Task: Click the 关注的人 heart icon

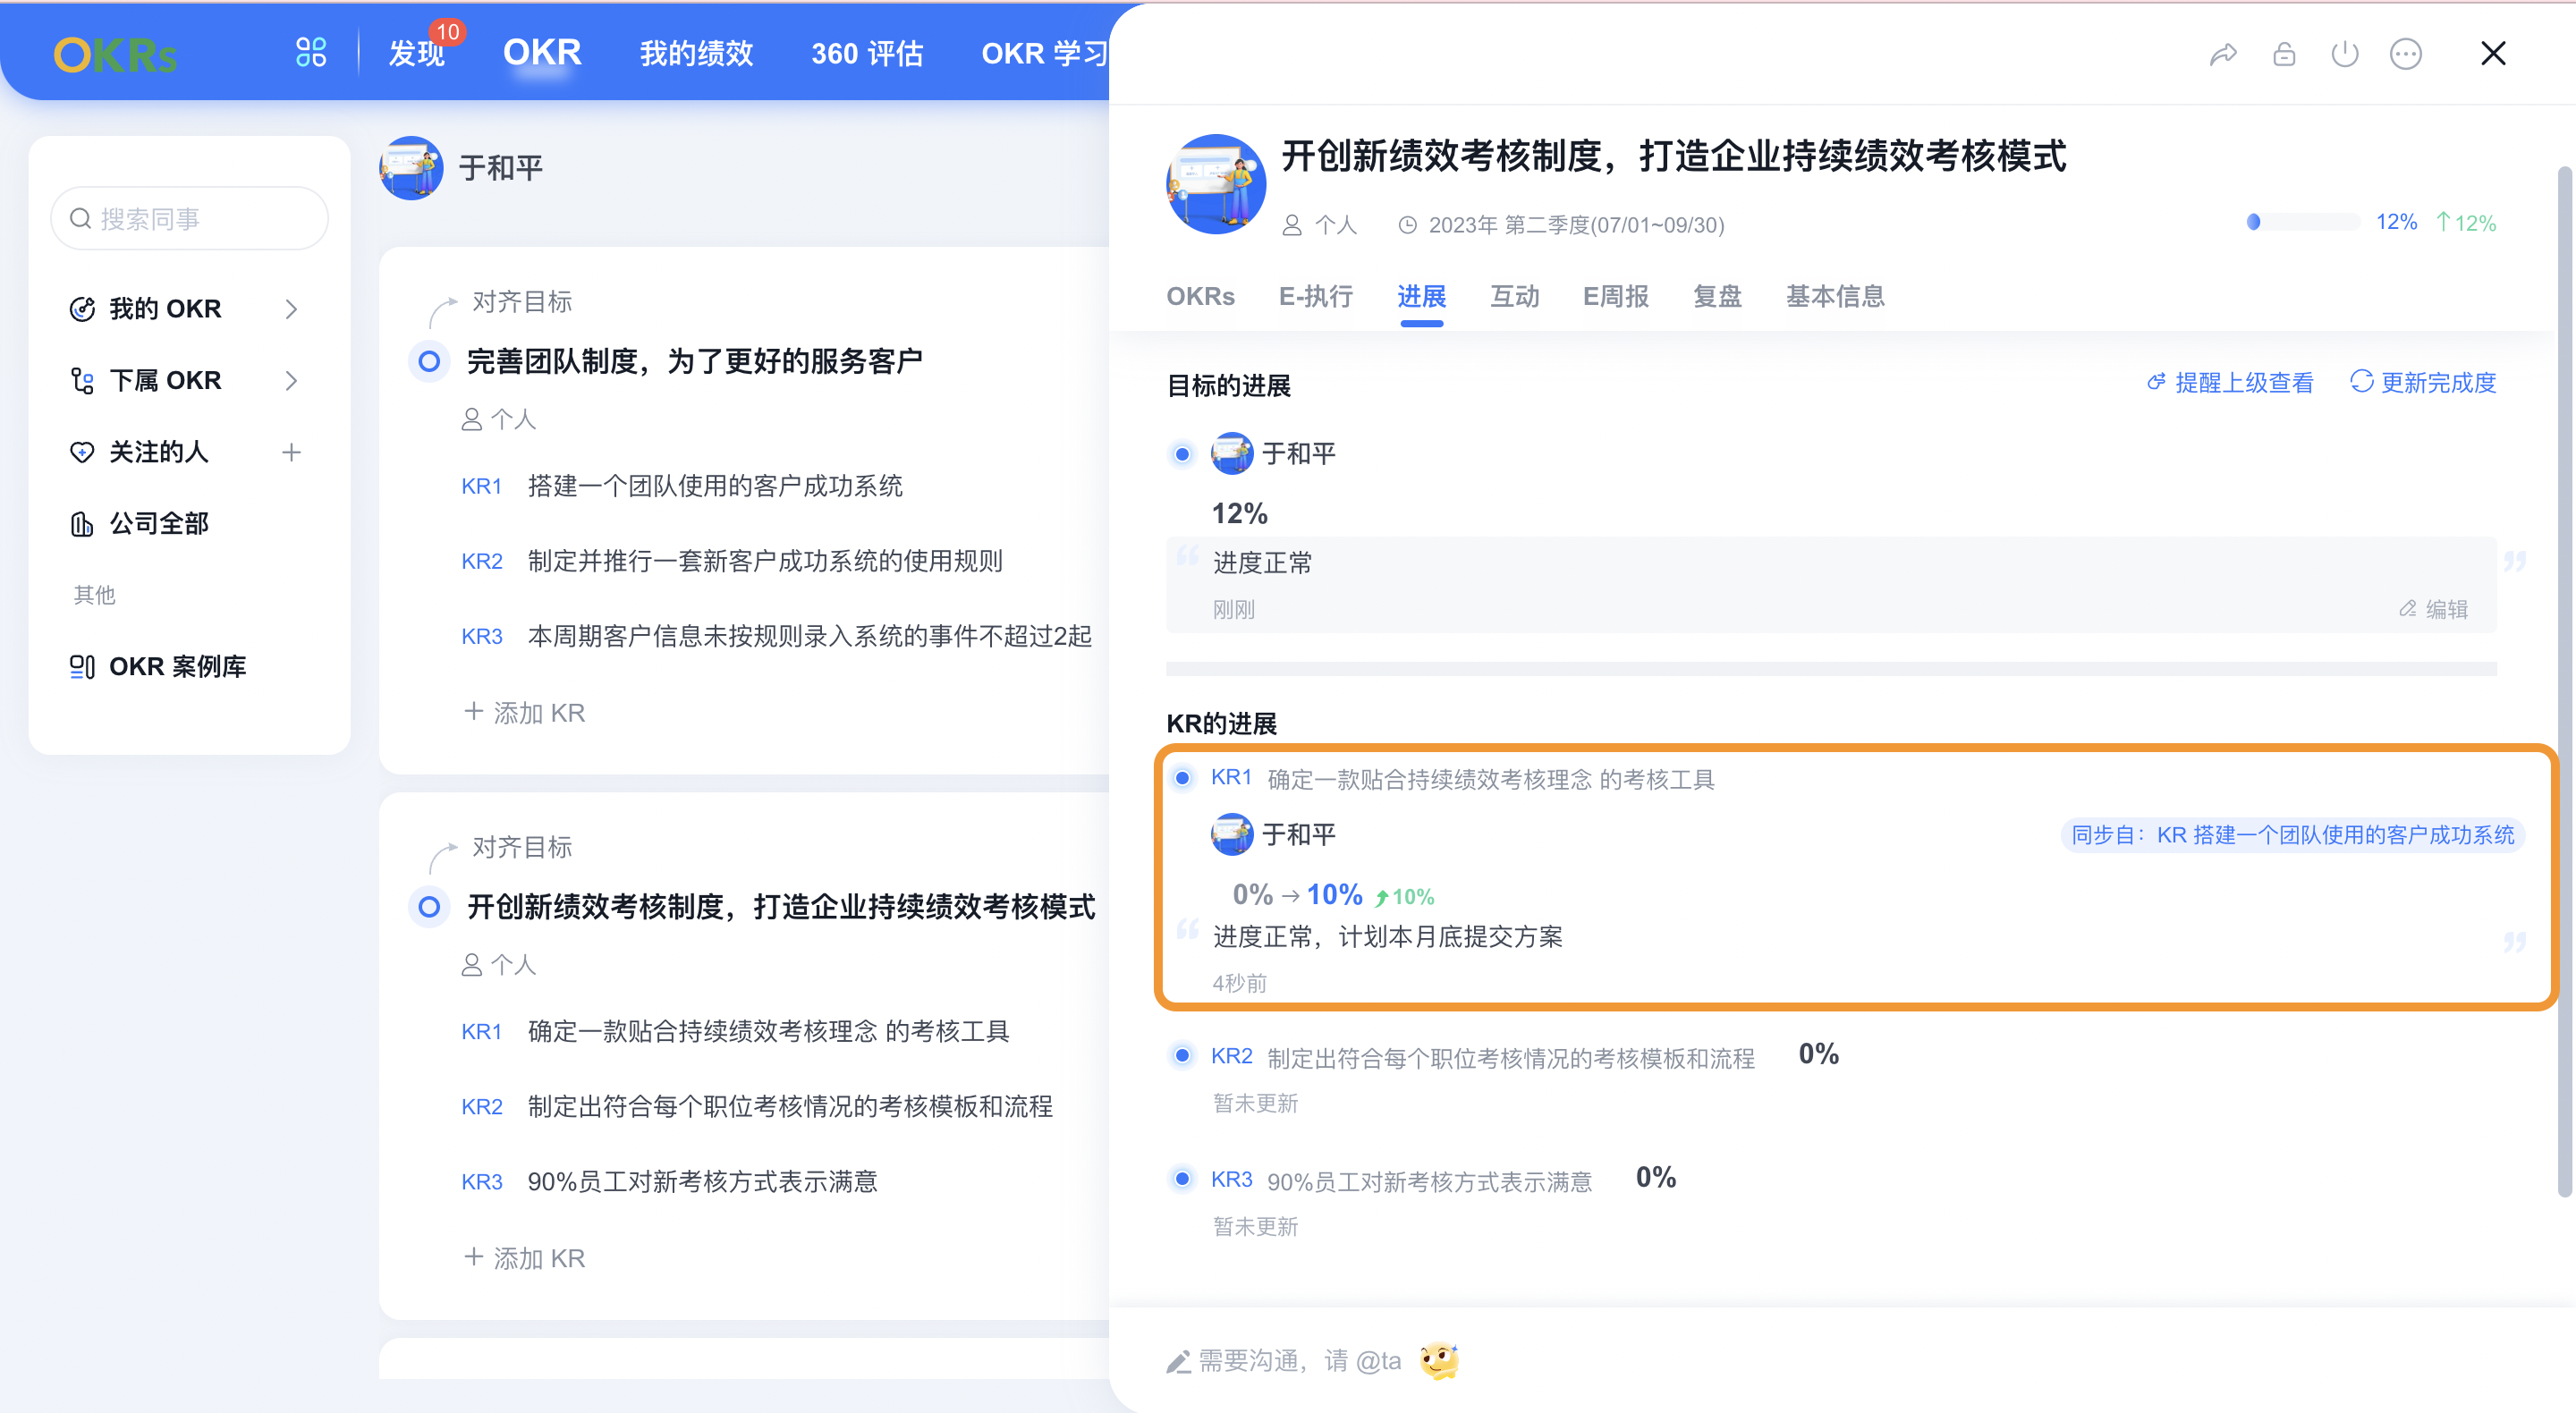Action: pyautogui.click(x=82, y=452)
